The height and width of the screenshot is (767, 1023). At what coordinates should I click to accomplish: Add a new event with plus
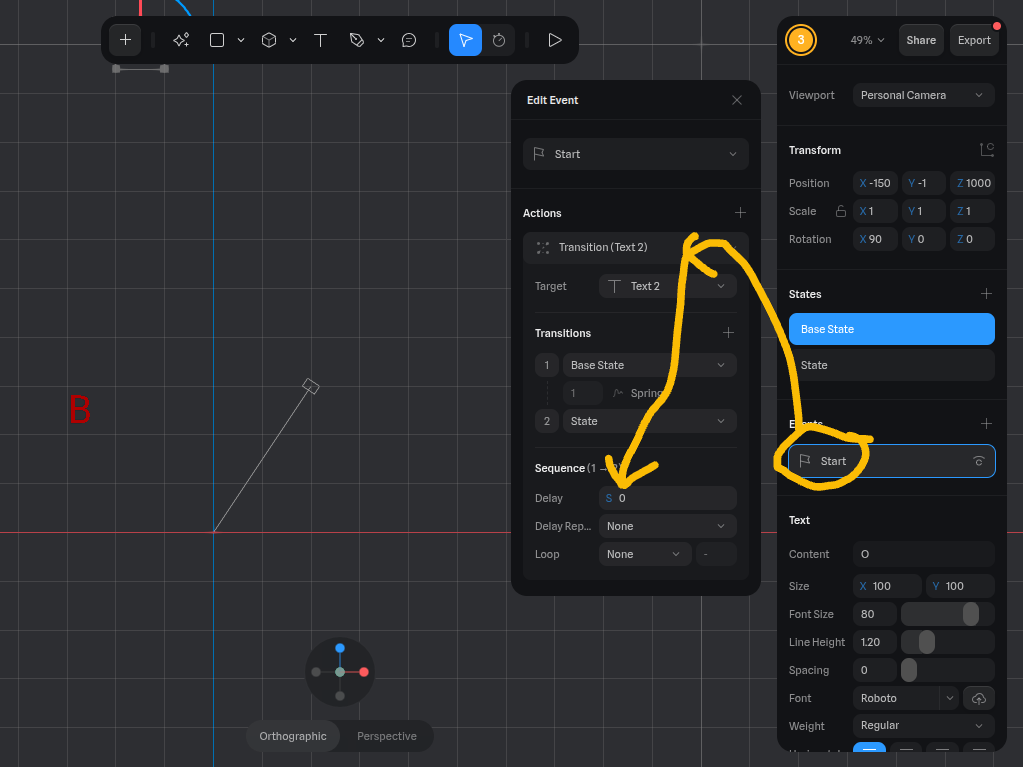pyautogui.click(x=986, y=424)
